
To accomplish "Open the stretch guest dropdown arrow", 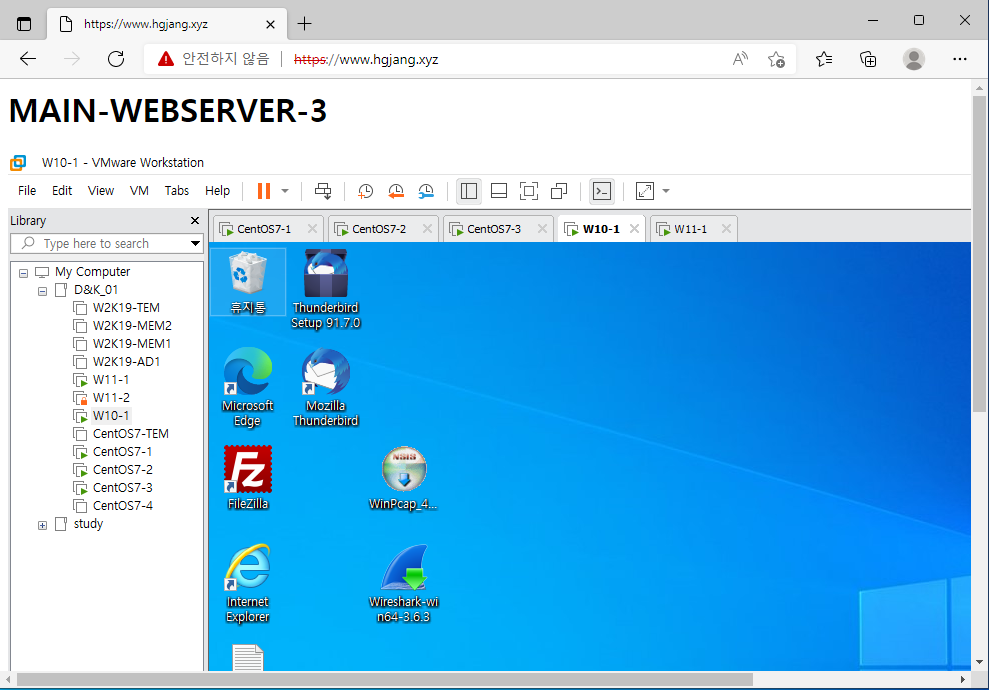I will tap(666, 191).
